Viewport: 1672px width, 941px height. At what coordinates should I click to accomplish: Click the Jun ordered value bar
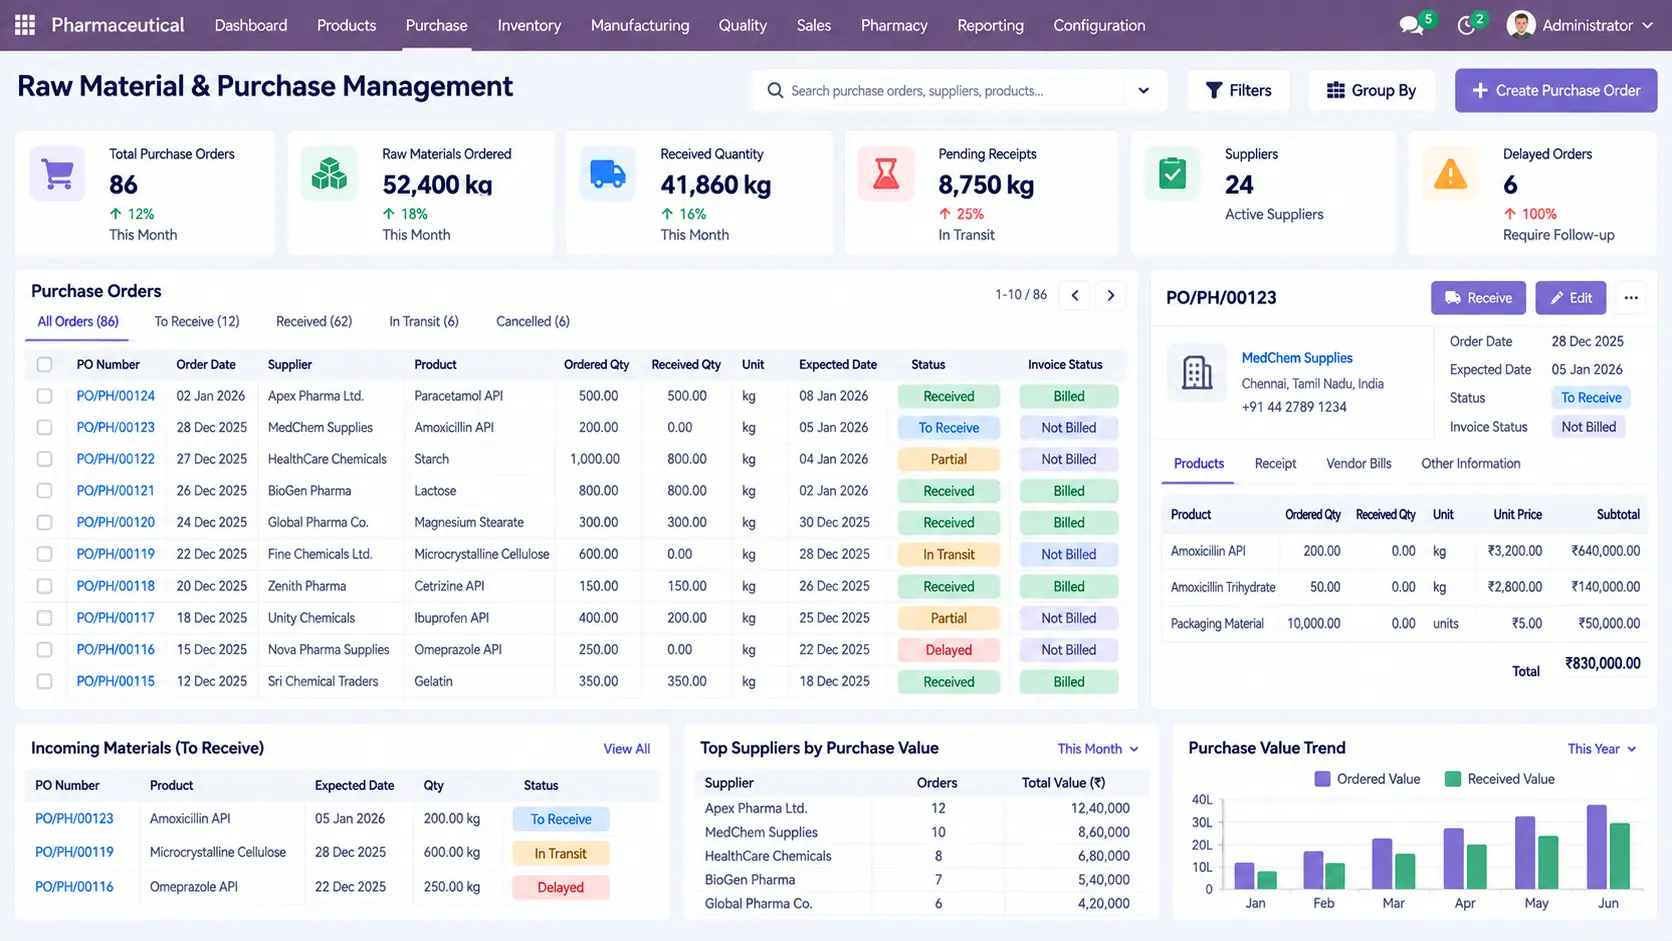click(1596, 847)
